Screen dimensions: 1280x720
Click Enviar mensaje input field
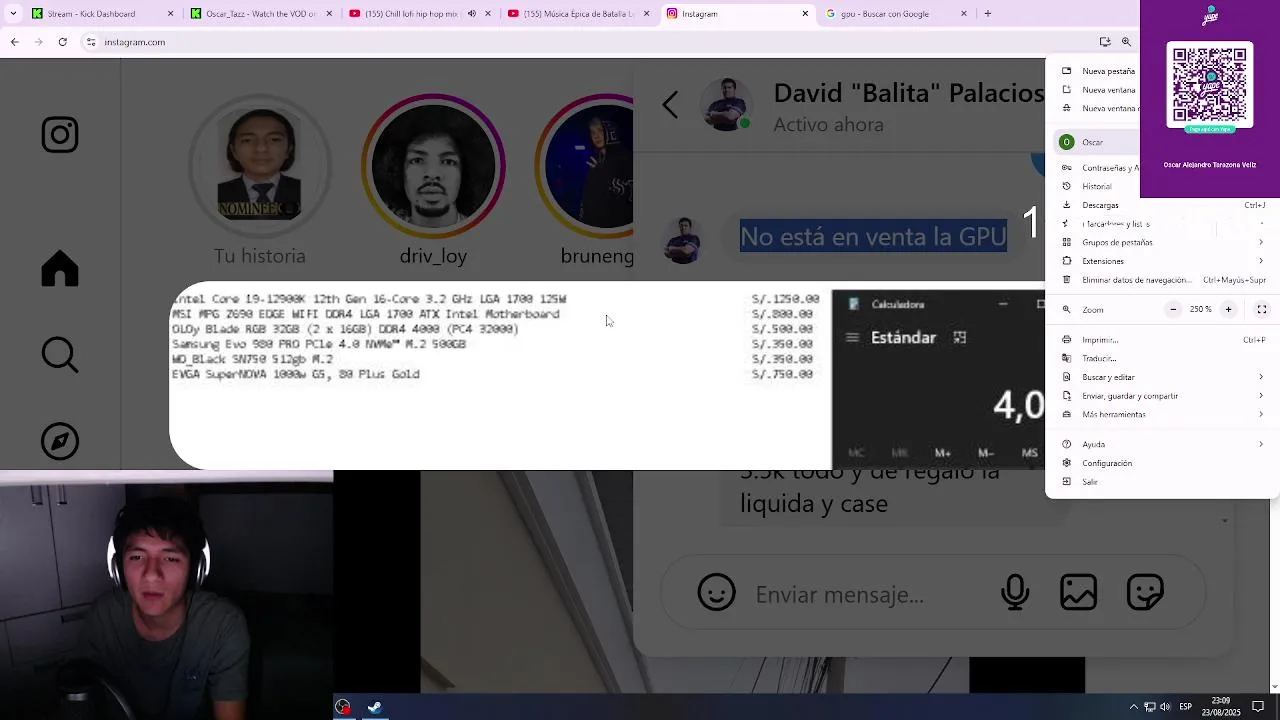[x=840, y=594]
